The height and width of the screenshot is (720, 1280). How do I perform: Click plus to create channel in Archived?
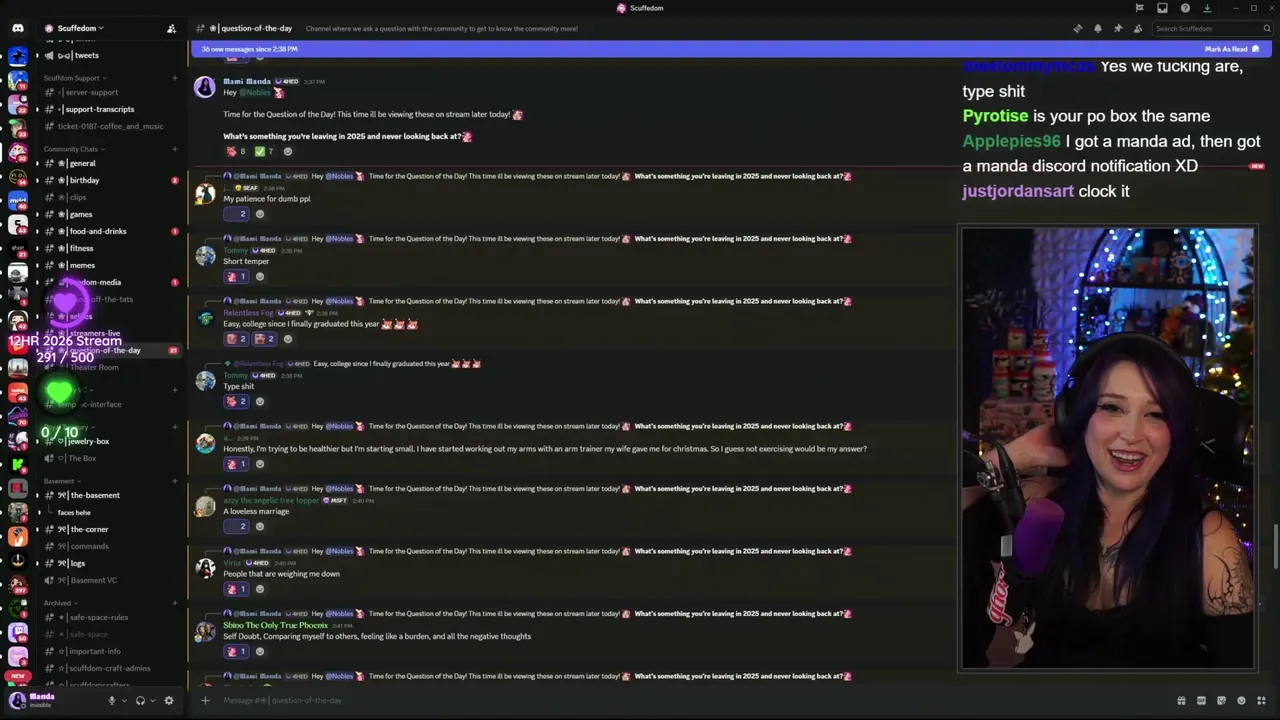174,603
